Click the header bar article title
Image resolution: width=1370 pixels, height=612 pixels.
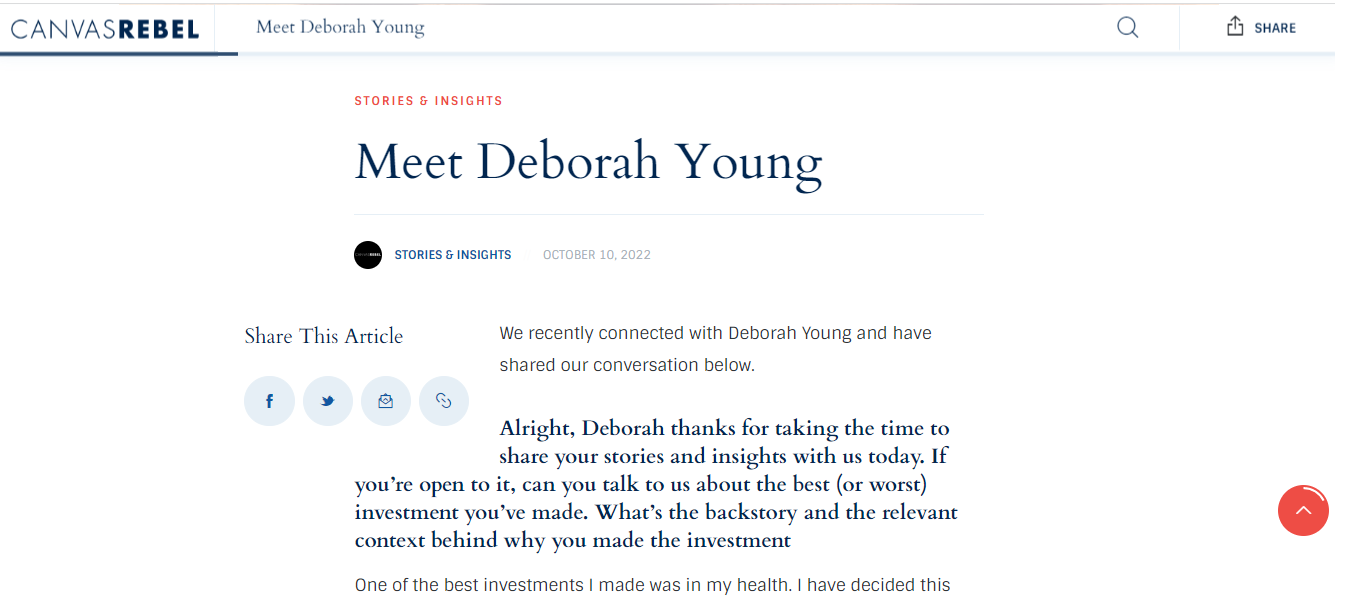(340, 27)
